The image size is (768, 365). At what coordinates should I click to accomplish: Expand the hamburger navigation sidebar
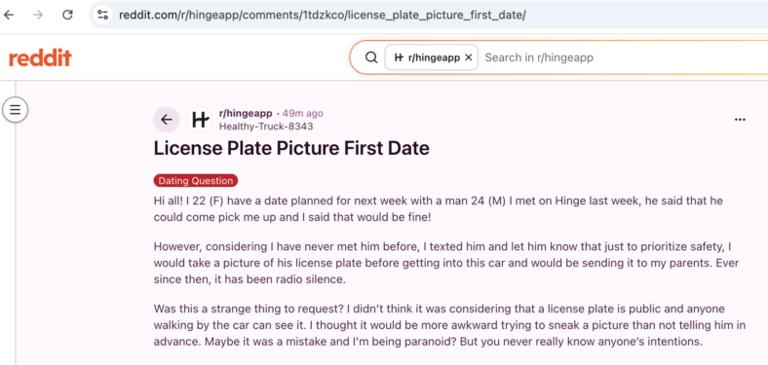15,109
